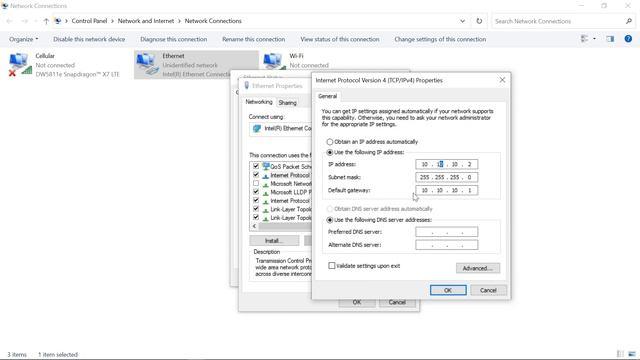
Task: Open Advanced TCP/IP settings
Action: (x=478, y=268)
